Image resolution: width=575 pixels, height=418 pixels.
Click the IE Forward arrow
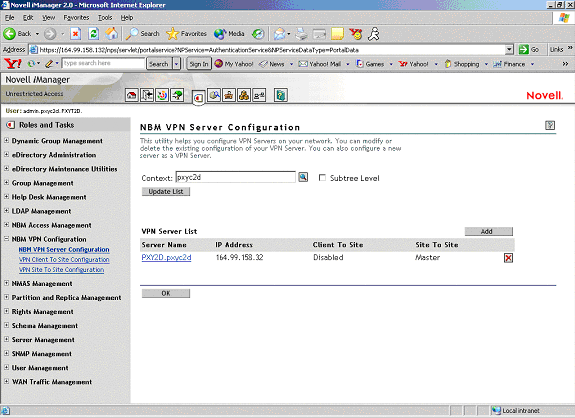[x=50, y=34]
